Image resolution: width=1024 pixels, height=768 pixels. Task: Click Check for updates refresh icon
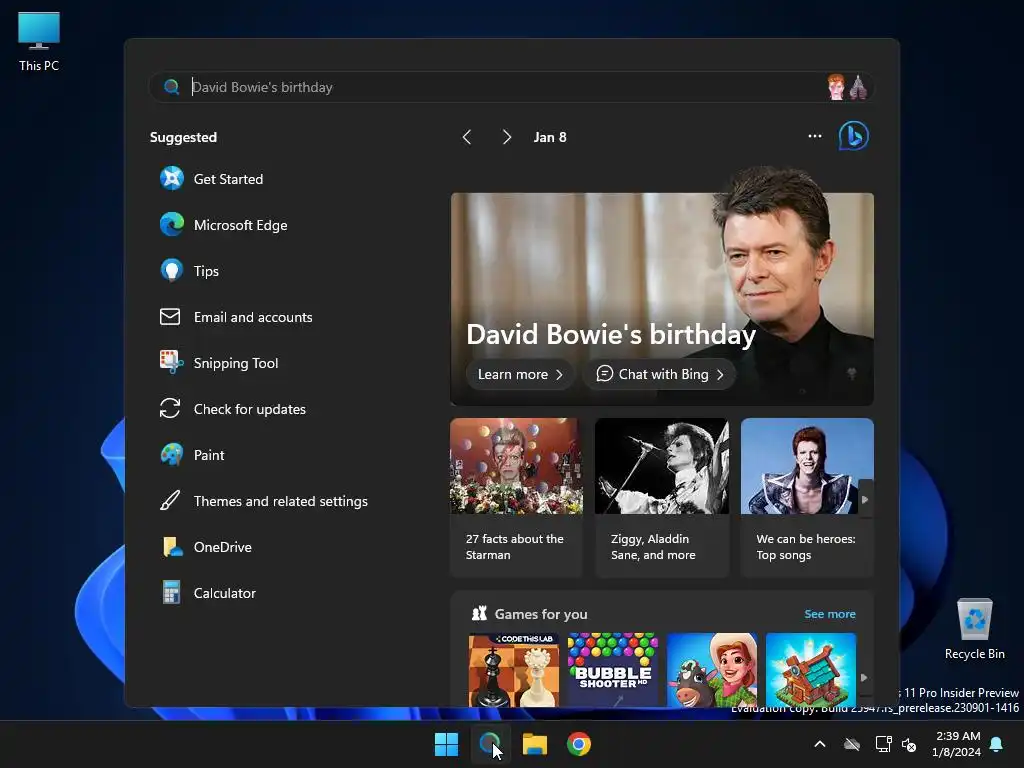click(170, 409)
